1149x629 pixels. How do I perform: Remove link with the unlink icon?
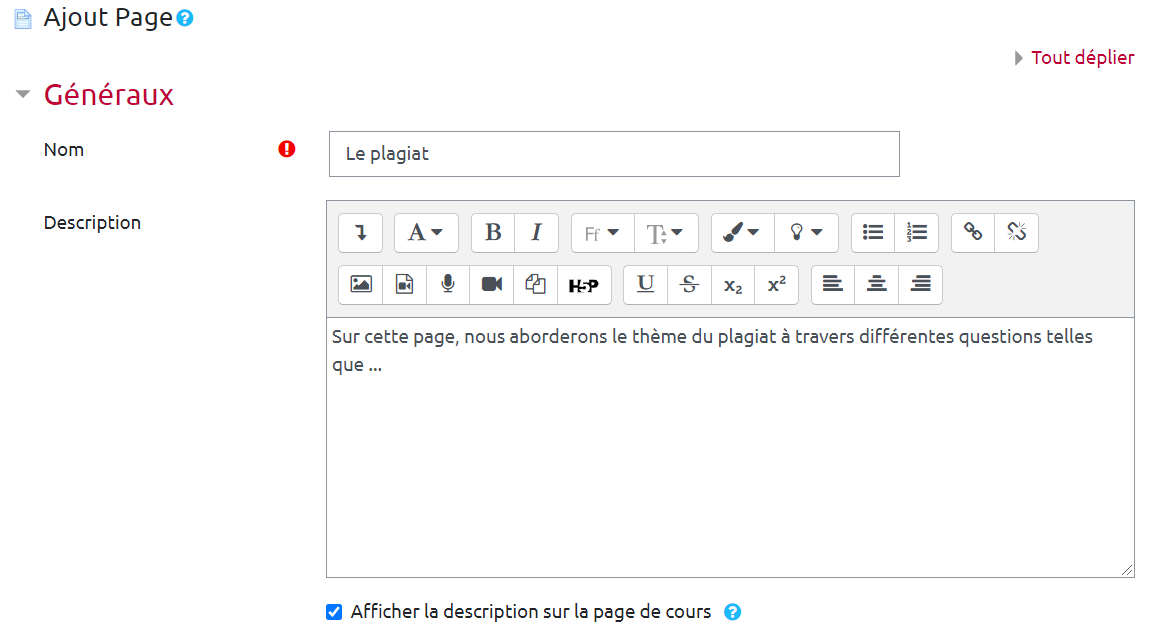[1016, 233]
